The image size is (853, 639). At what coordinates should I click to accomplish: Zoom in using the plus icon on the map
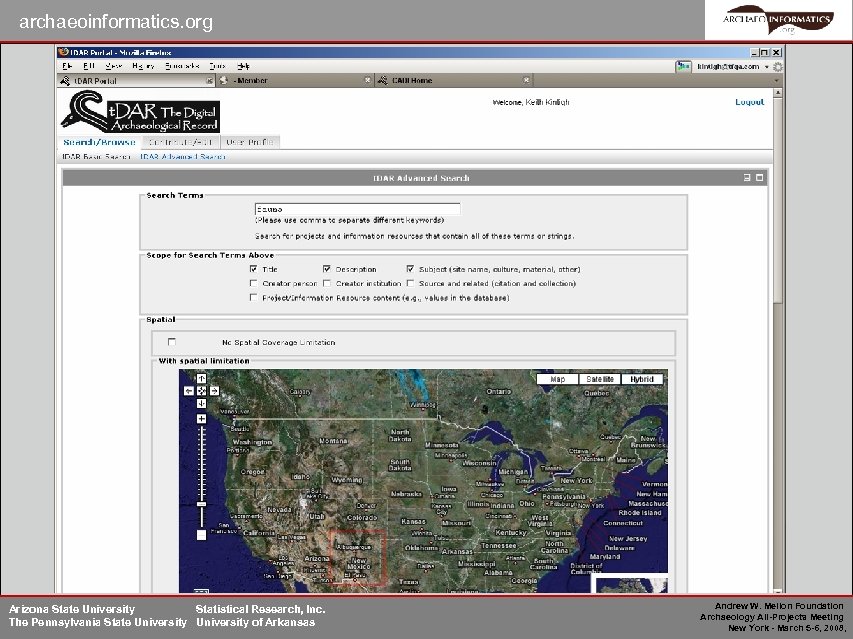[201, 419]
